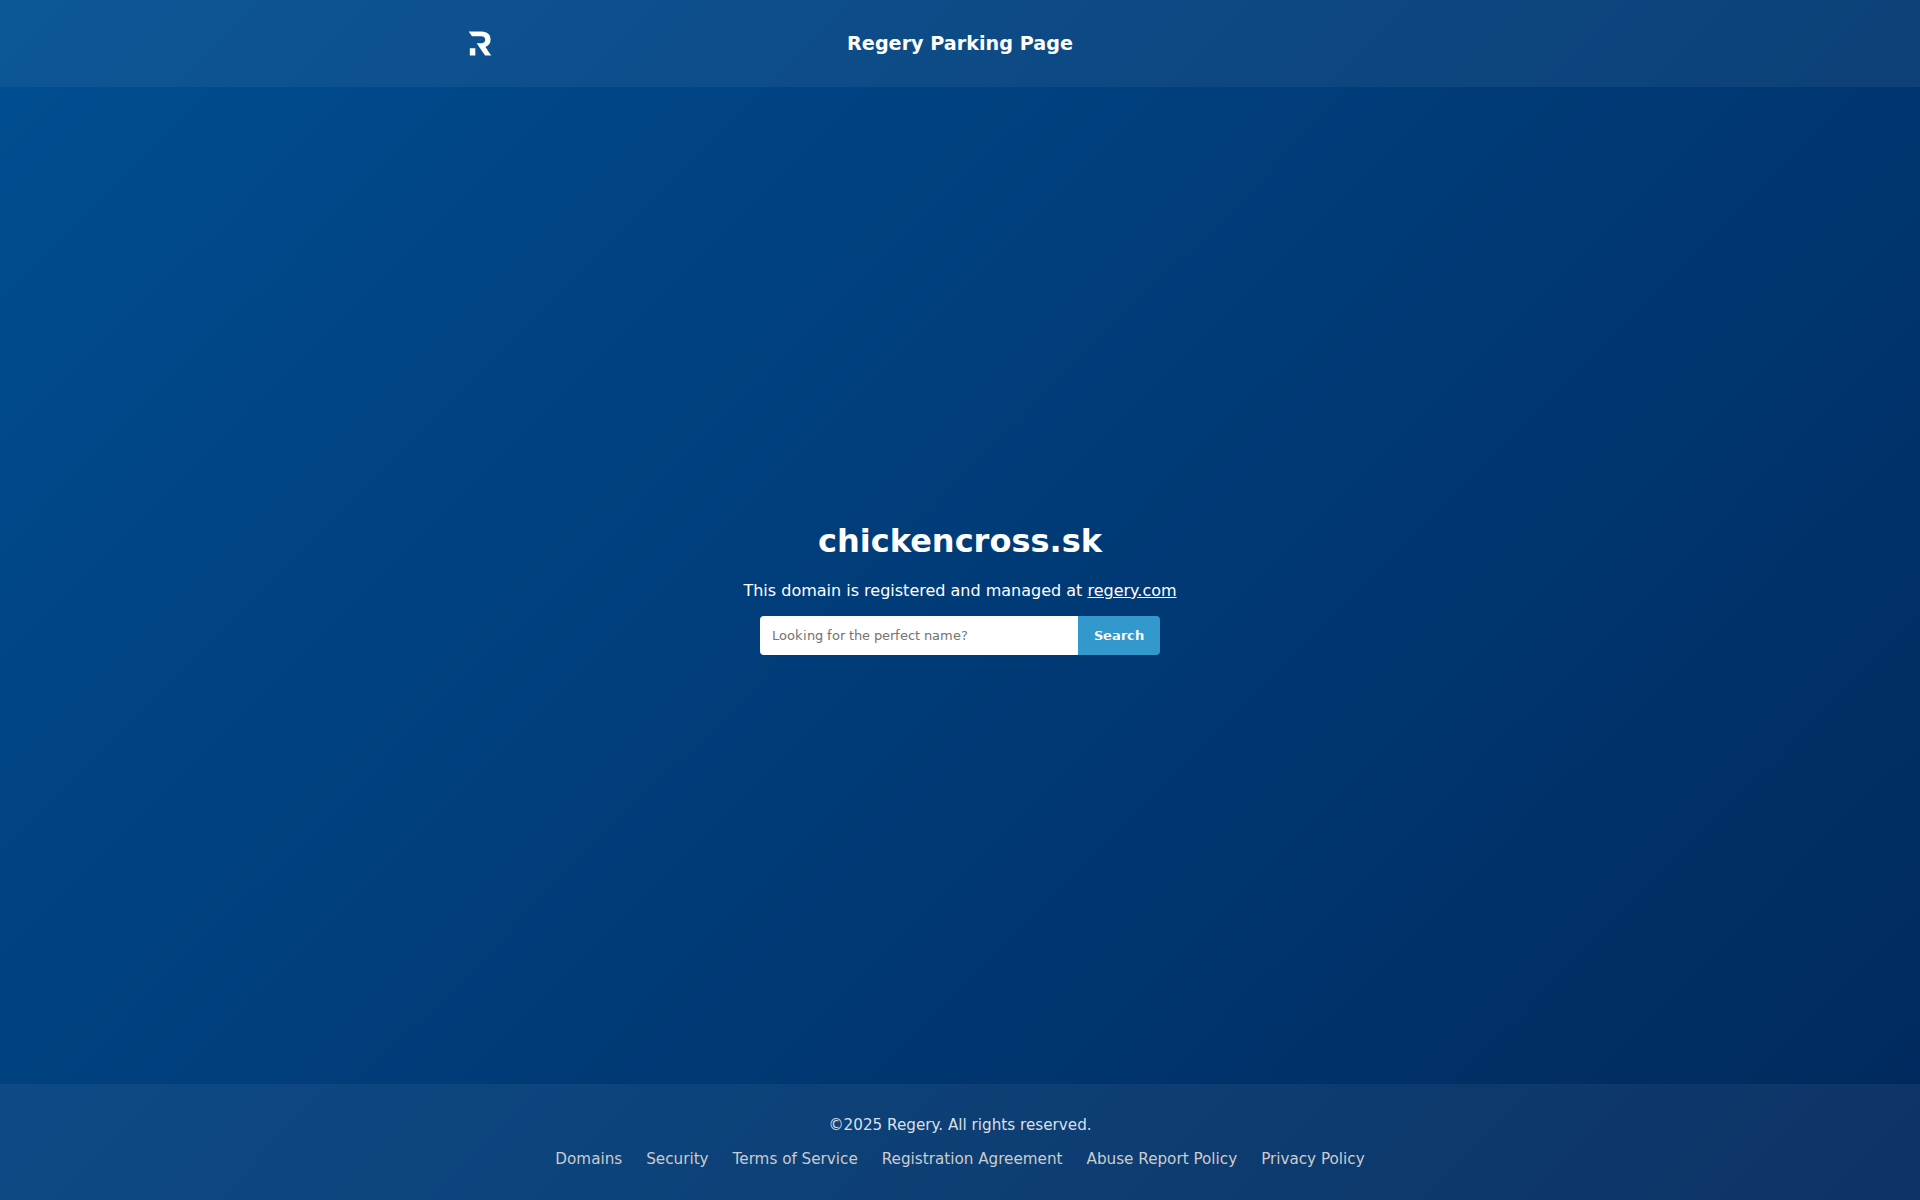
Task: Focus the 'Looking for the perfect name?' field
Action: 918,636
